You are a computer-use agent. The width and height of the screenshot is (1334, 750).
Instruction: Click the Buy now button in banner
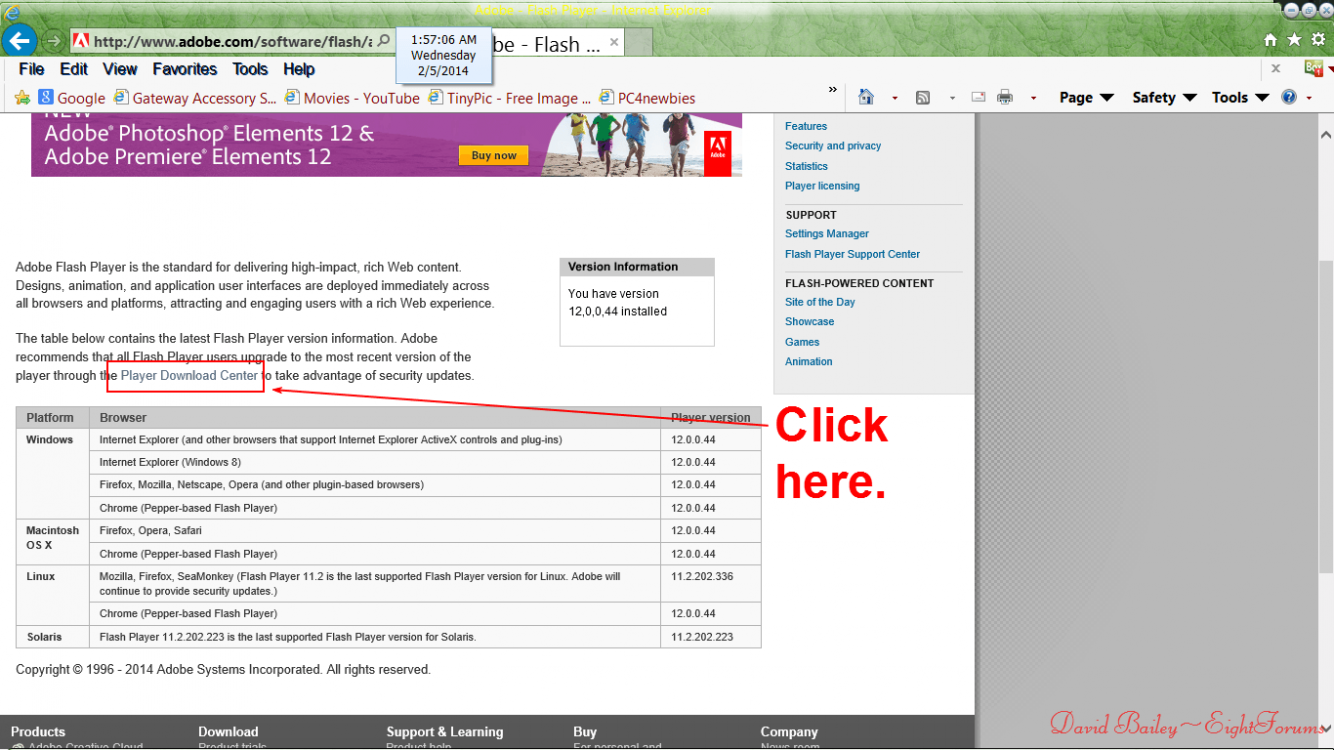(494, 155)
